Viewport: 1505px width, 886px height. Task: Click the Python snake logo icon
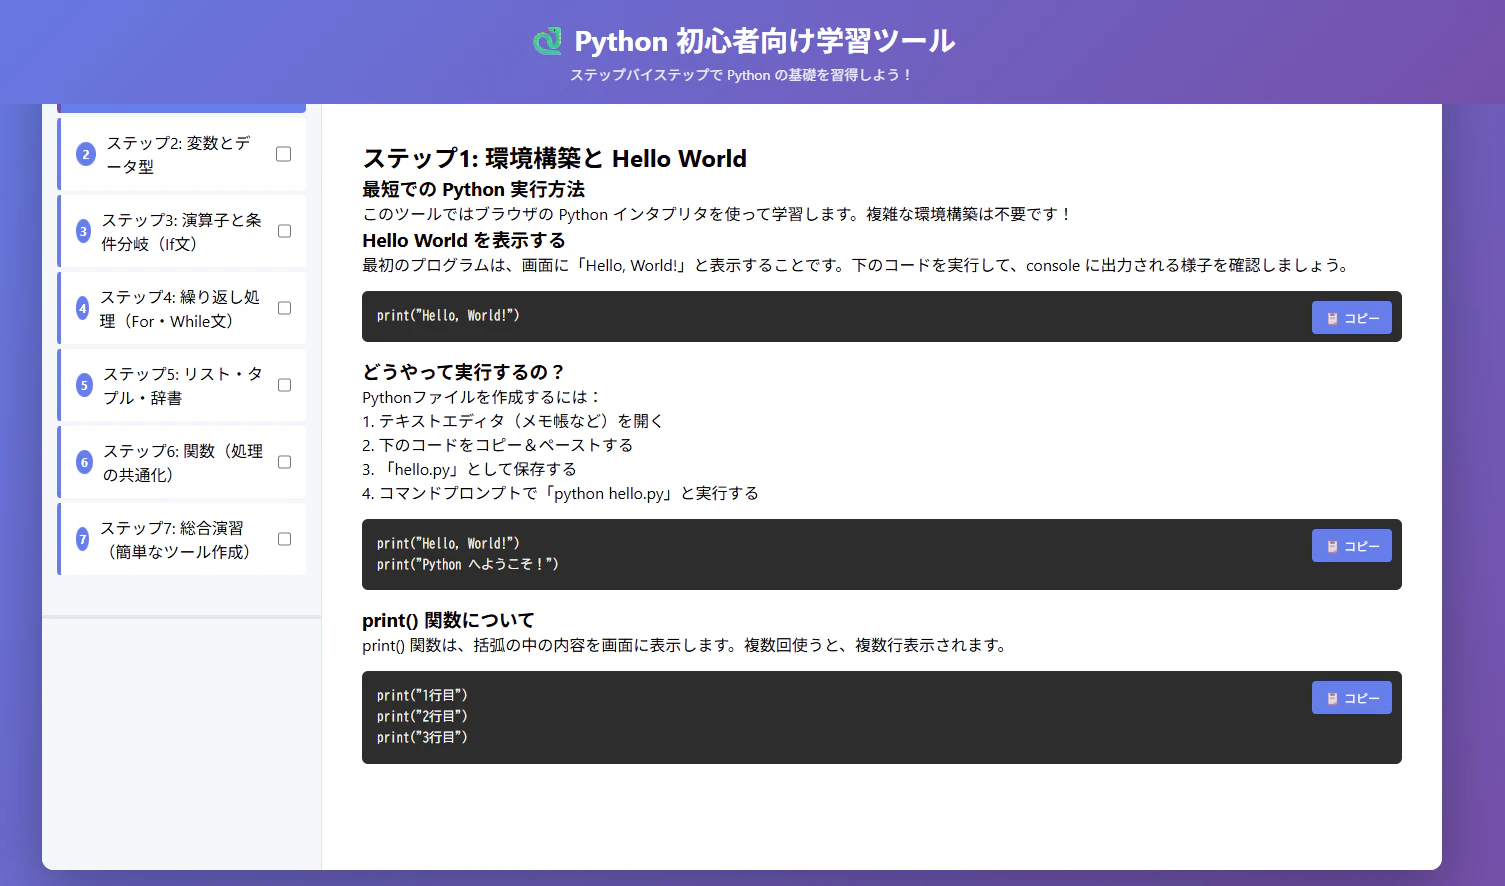tap(548, 41)
